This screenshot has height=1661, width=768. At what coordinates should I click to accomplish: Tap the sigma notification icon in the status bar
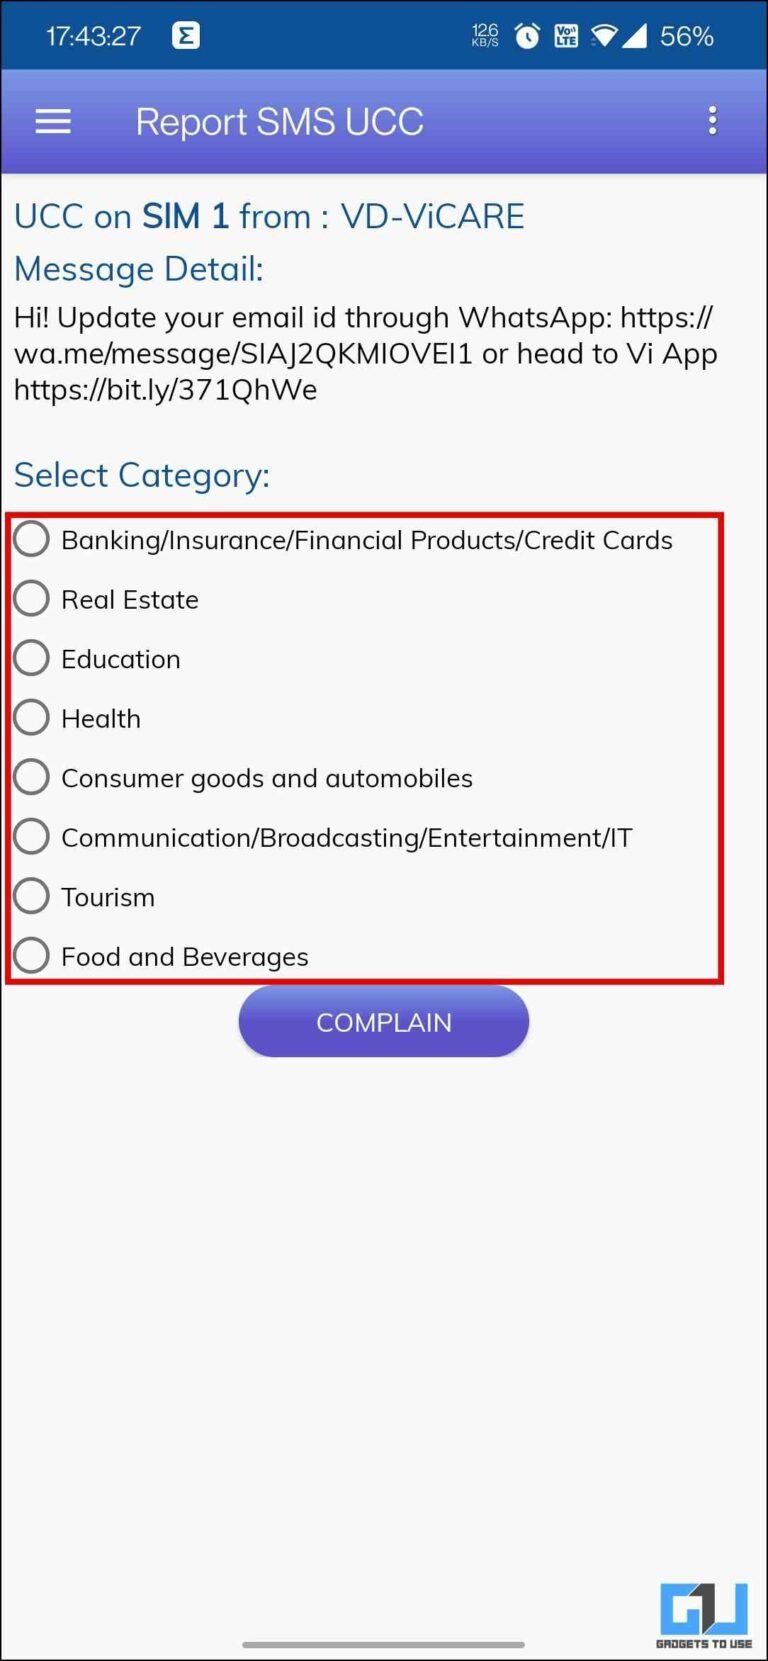coord(185,33)
